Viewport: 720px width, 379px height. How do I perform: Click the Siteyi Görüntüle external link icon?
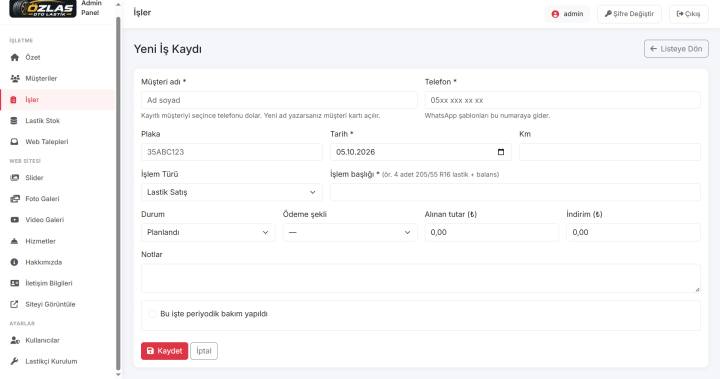coord(14,304)
